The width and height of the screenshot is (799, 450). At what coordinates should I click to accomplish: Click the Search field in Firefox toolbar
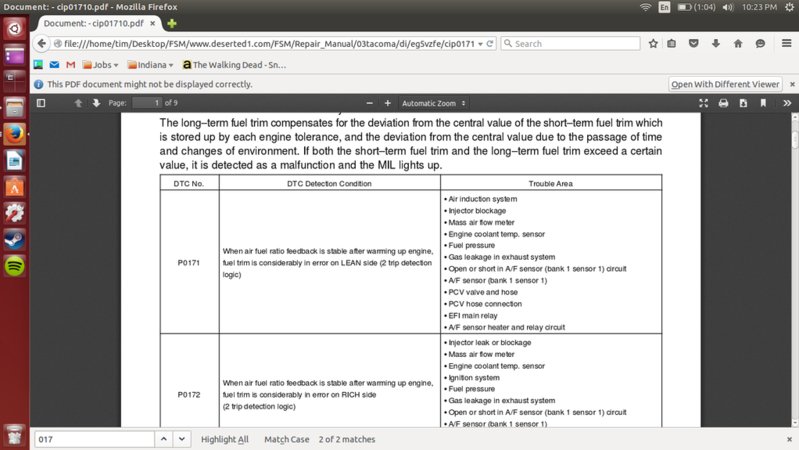(x=570, y=44)
